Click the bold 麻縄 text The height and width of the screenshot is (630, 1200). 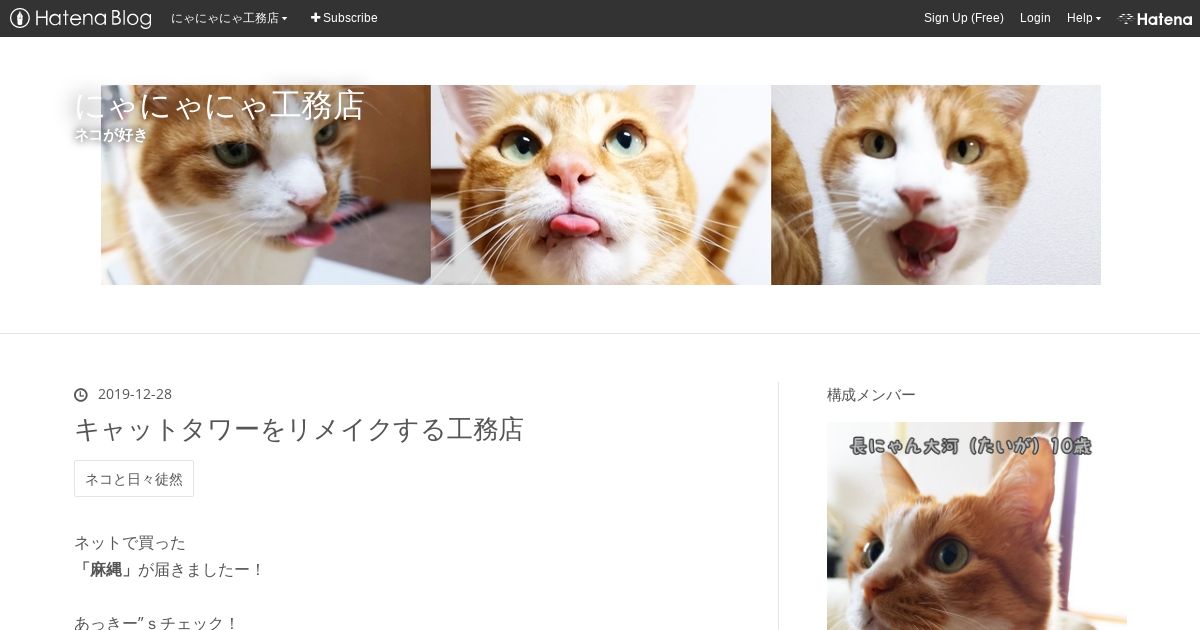click(105, 570)
